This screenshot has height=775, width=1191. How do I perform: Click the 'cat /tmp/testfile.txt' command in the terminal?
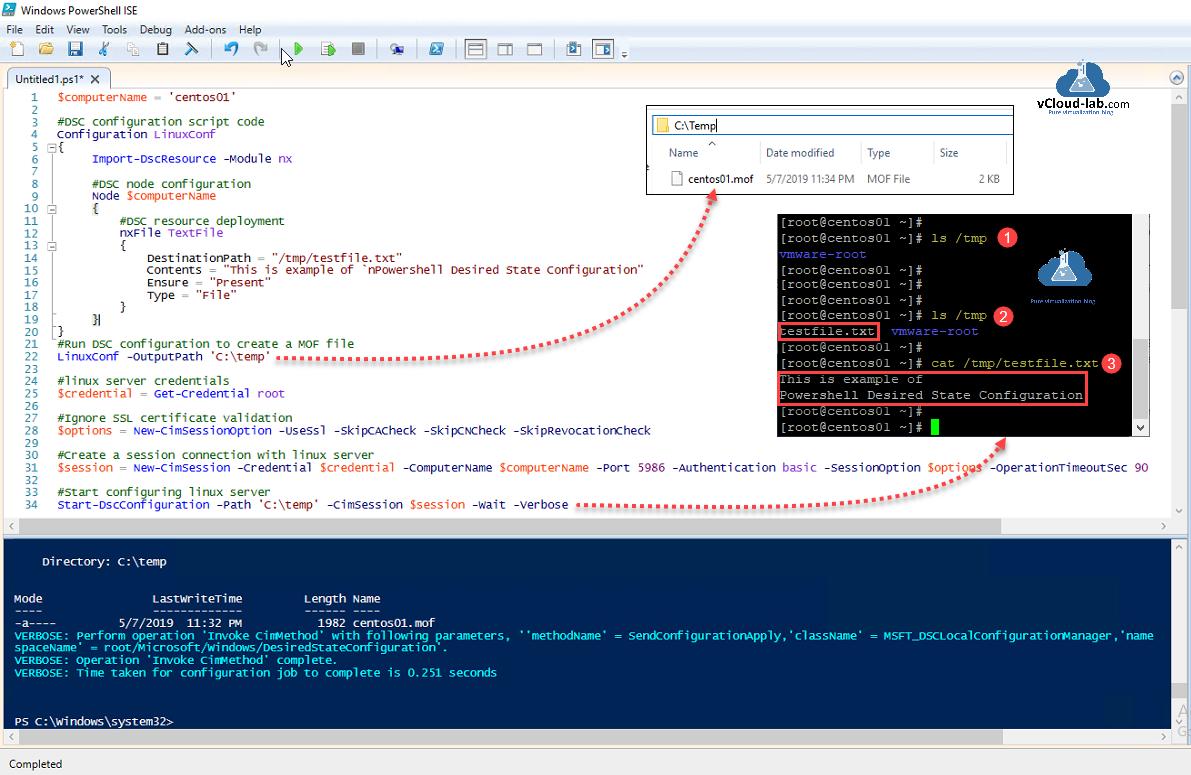(1015, 363)
